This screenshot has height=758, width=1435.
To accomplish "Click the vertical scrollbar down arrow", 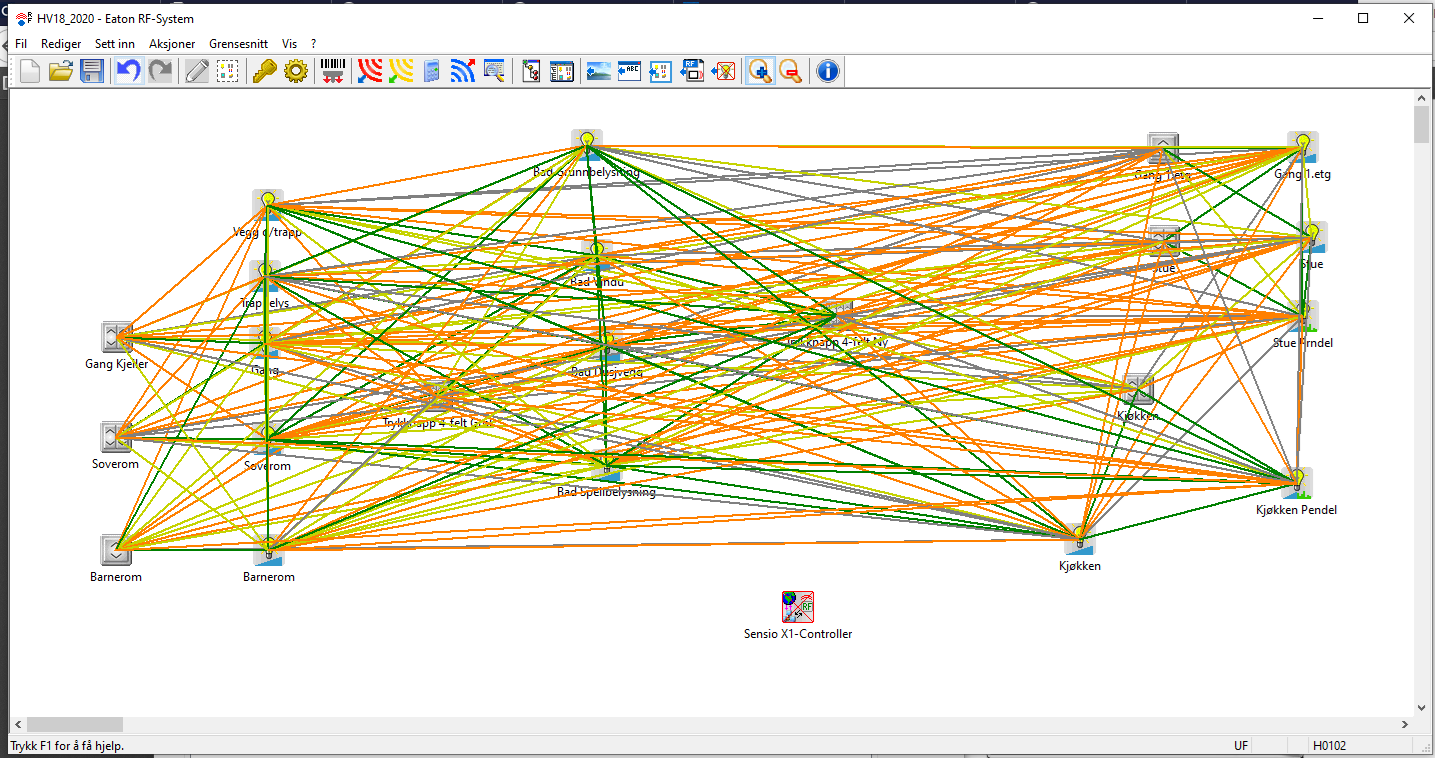I will pyautogui.click(x=1422, y=707).
